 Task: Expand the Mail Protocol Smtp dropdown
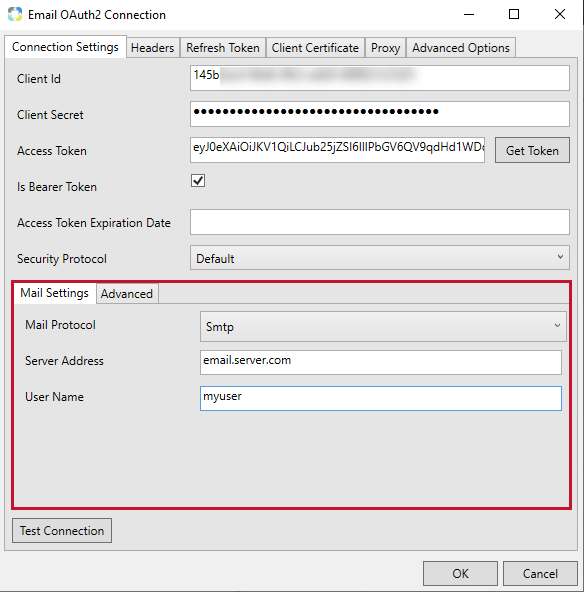[383, 326]
